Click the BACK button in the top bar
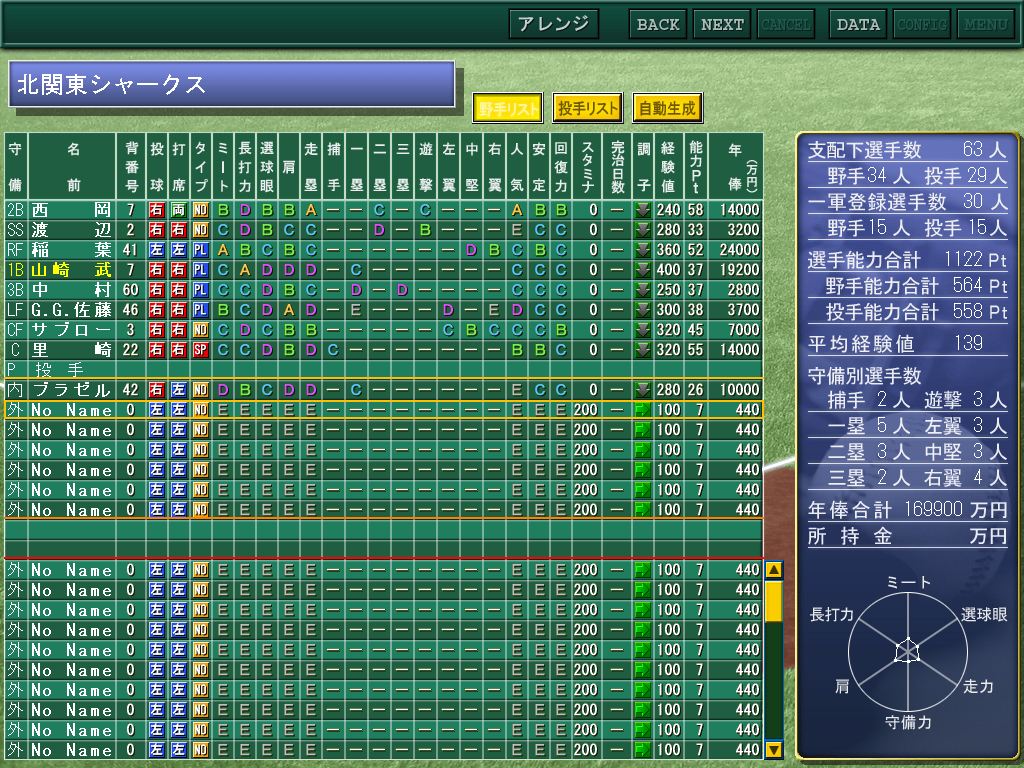Screen dimensions: 1024x768 point(657,24)
